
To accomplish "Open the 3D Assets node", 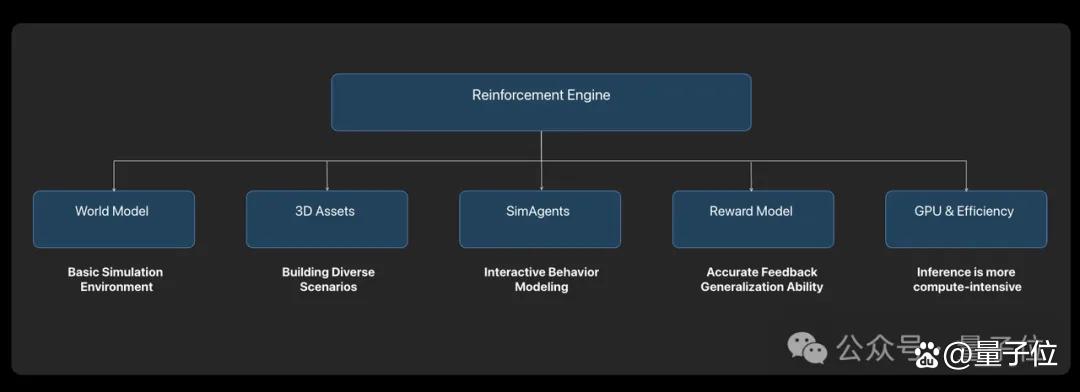I will (326, 219).
